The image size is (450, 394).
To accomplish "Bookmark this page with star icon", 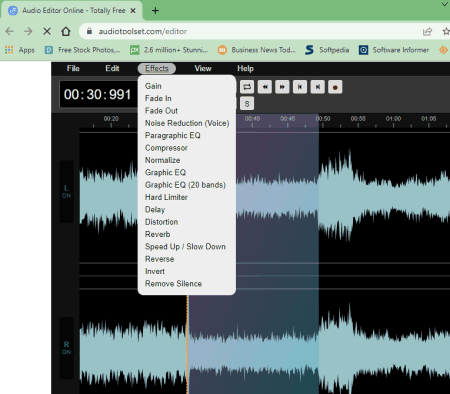I will pyautogui.click(x=446, y=31).
